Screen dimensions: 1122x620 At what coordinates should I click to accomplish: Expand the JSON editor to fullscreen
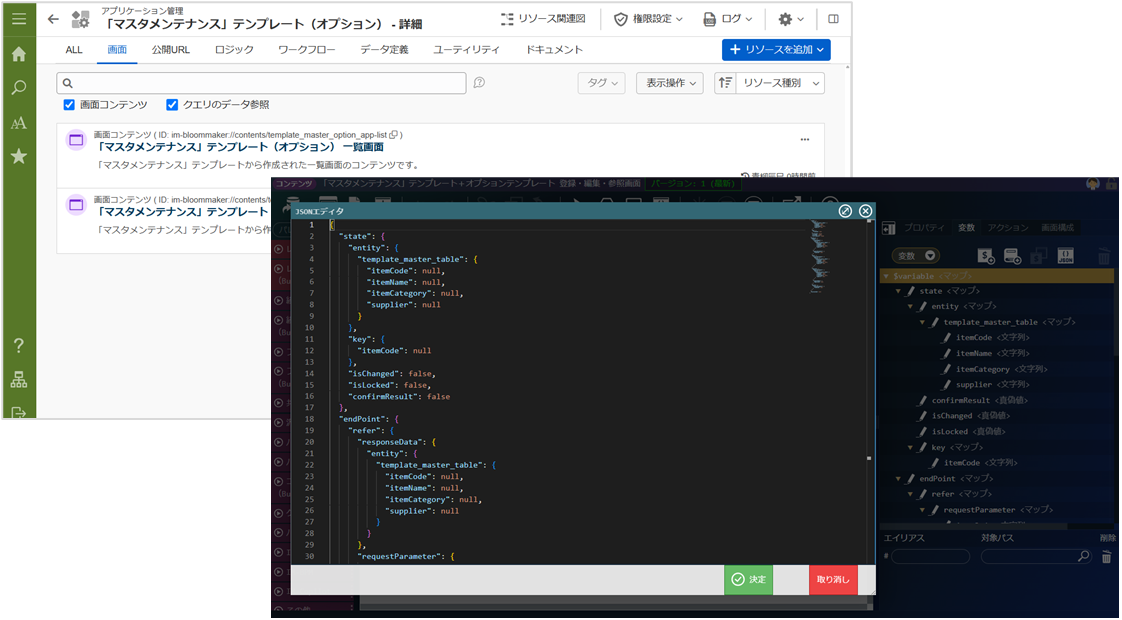point(845,210)
